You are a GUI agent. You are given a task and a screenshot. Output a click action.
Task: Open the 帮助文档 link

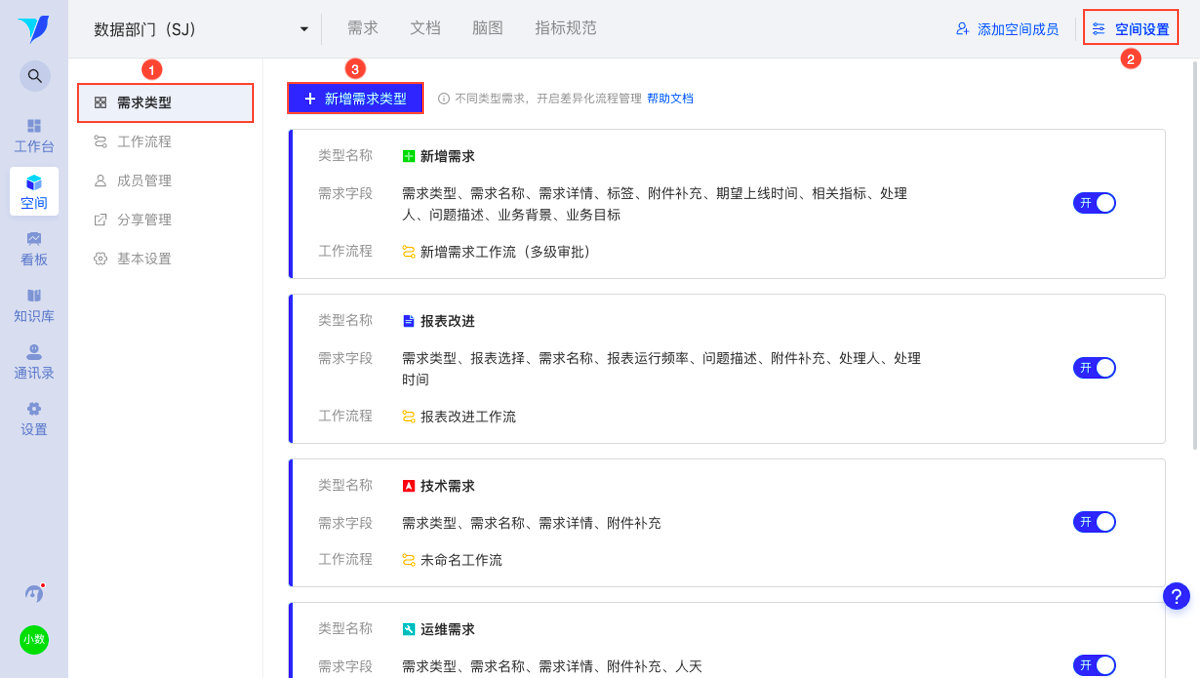[x=670, y=99]
